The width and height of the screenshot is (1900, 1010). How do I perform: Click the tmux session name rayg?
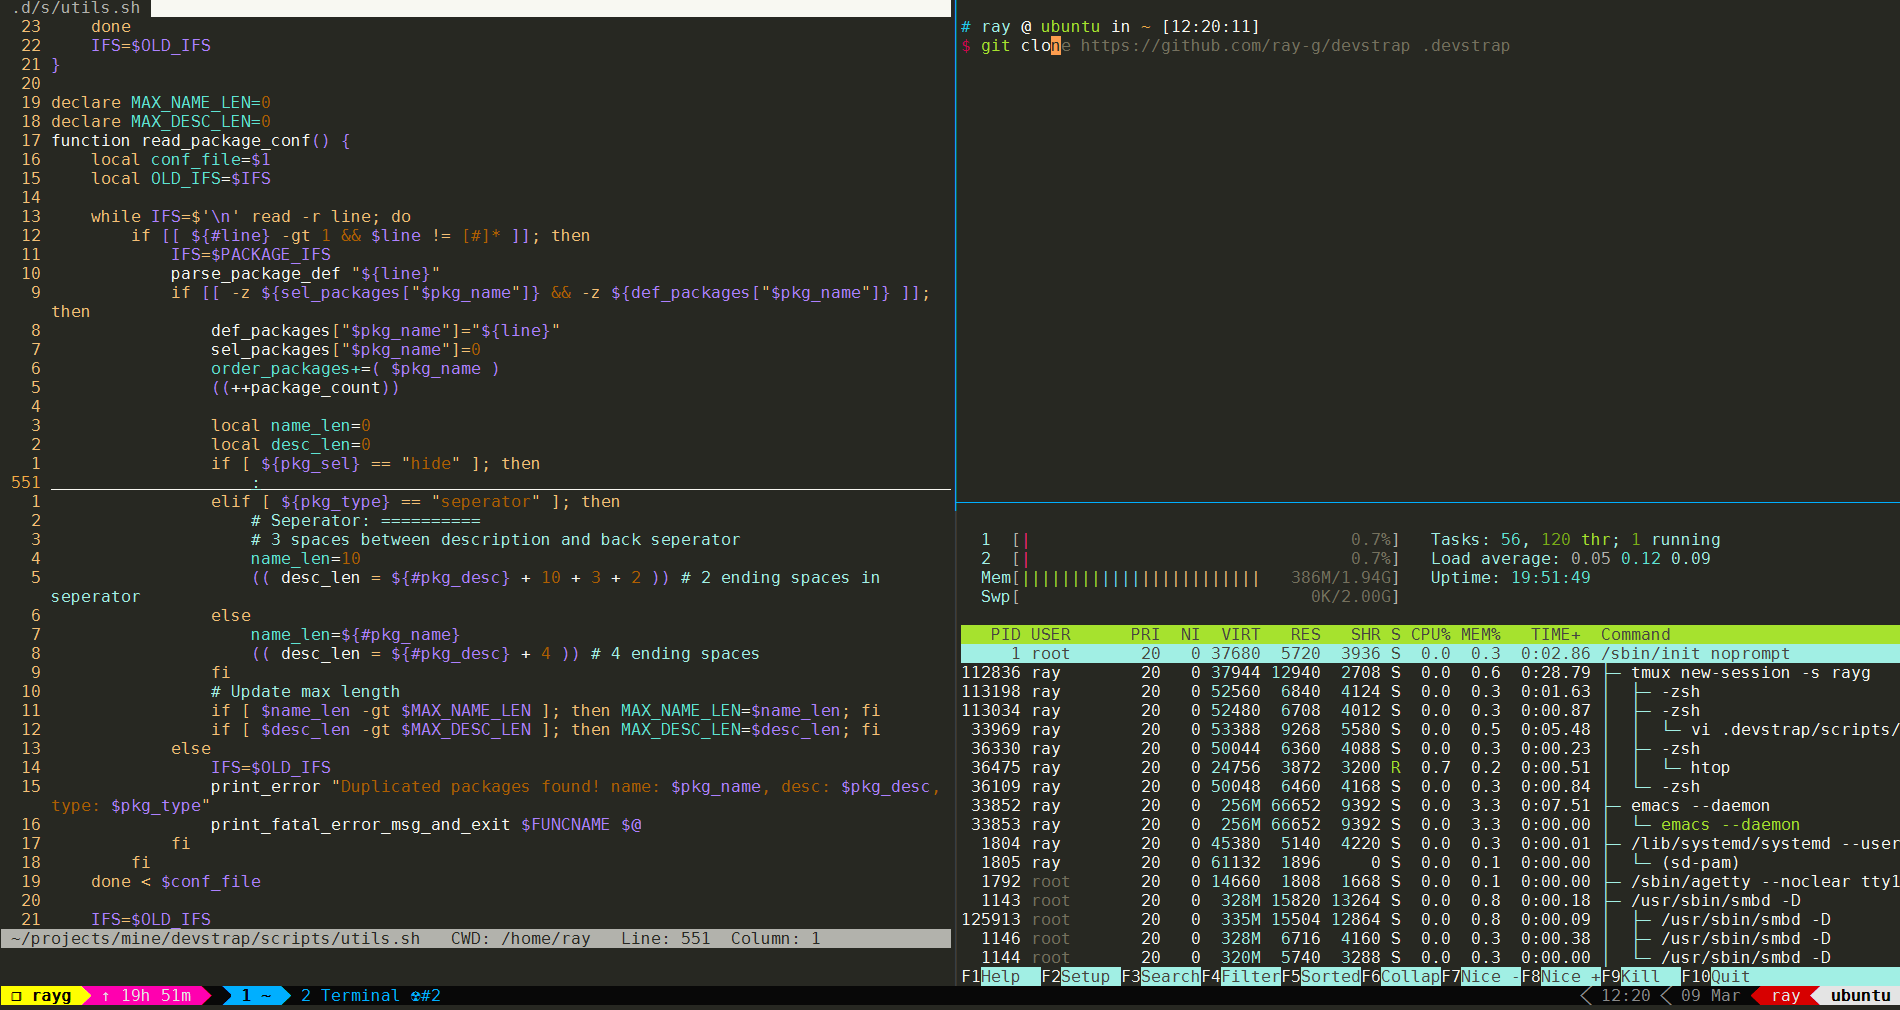click(x=52, y=996)
